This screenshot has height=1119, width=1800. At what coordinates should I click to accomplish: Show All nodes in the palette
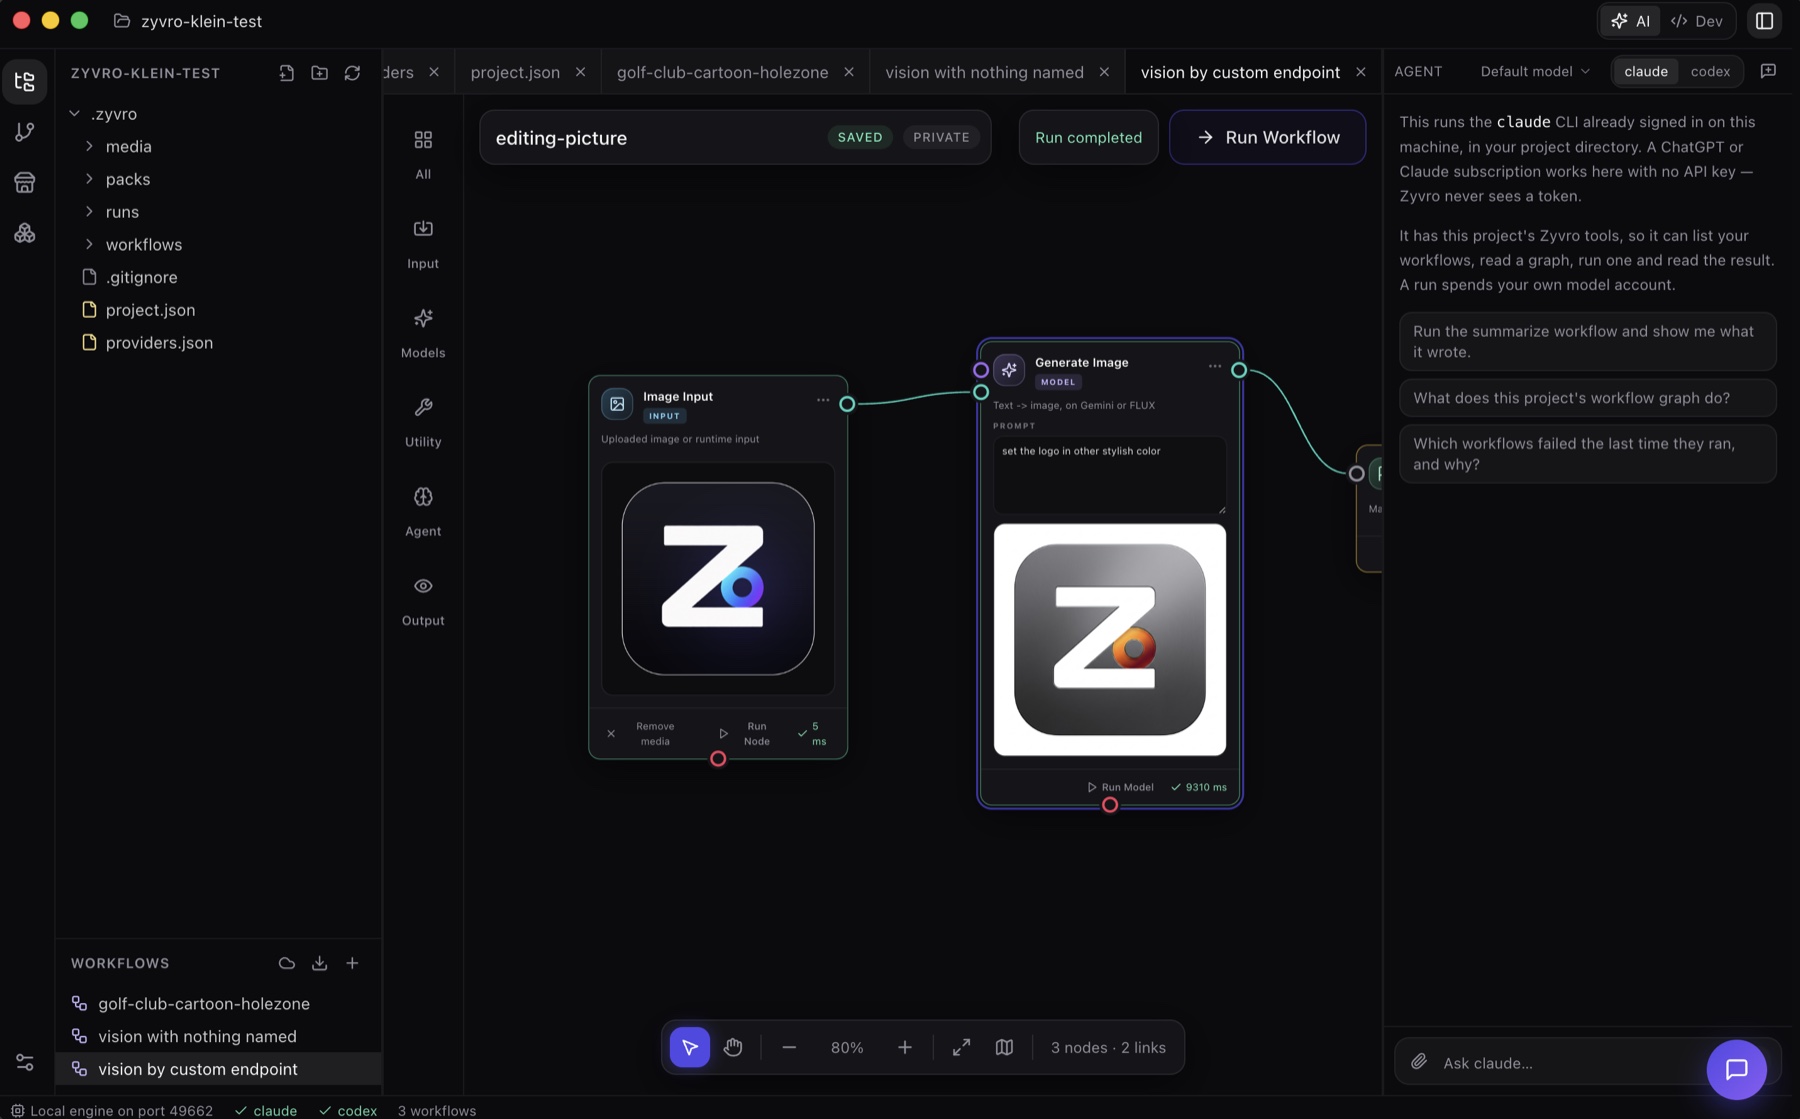[423, 154]
